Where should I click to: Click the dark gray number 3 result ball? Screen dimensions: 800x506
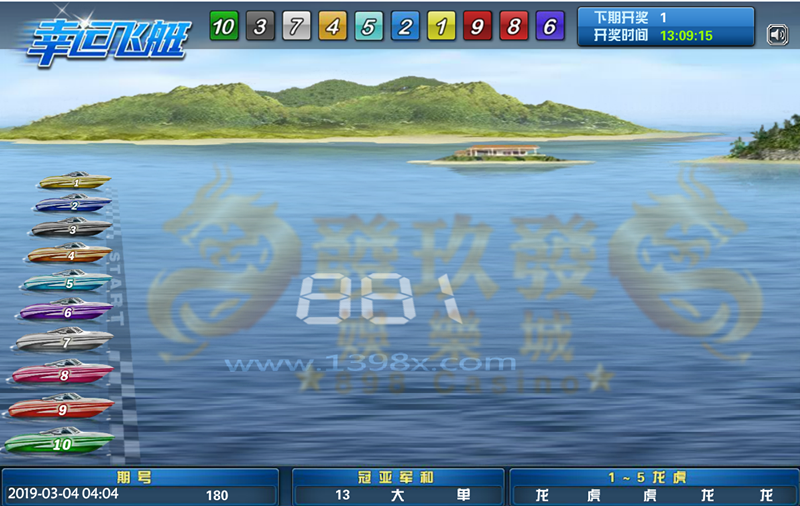coord(260,26)
